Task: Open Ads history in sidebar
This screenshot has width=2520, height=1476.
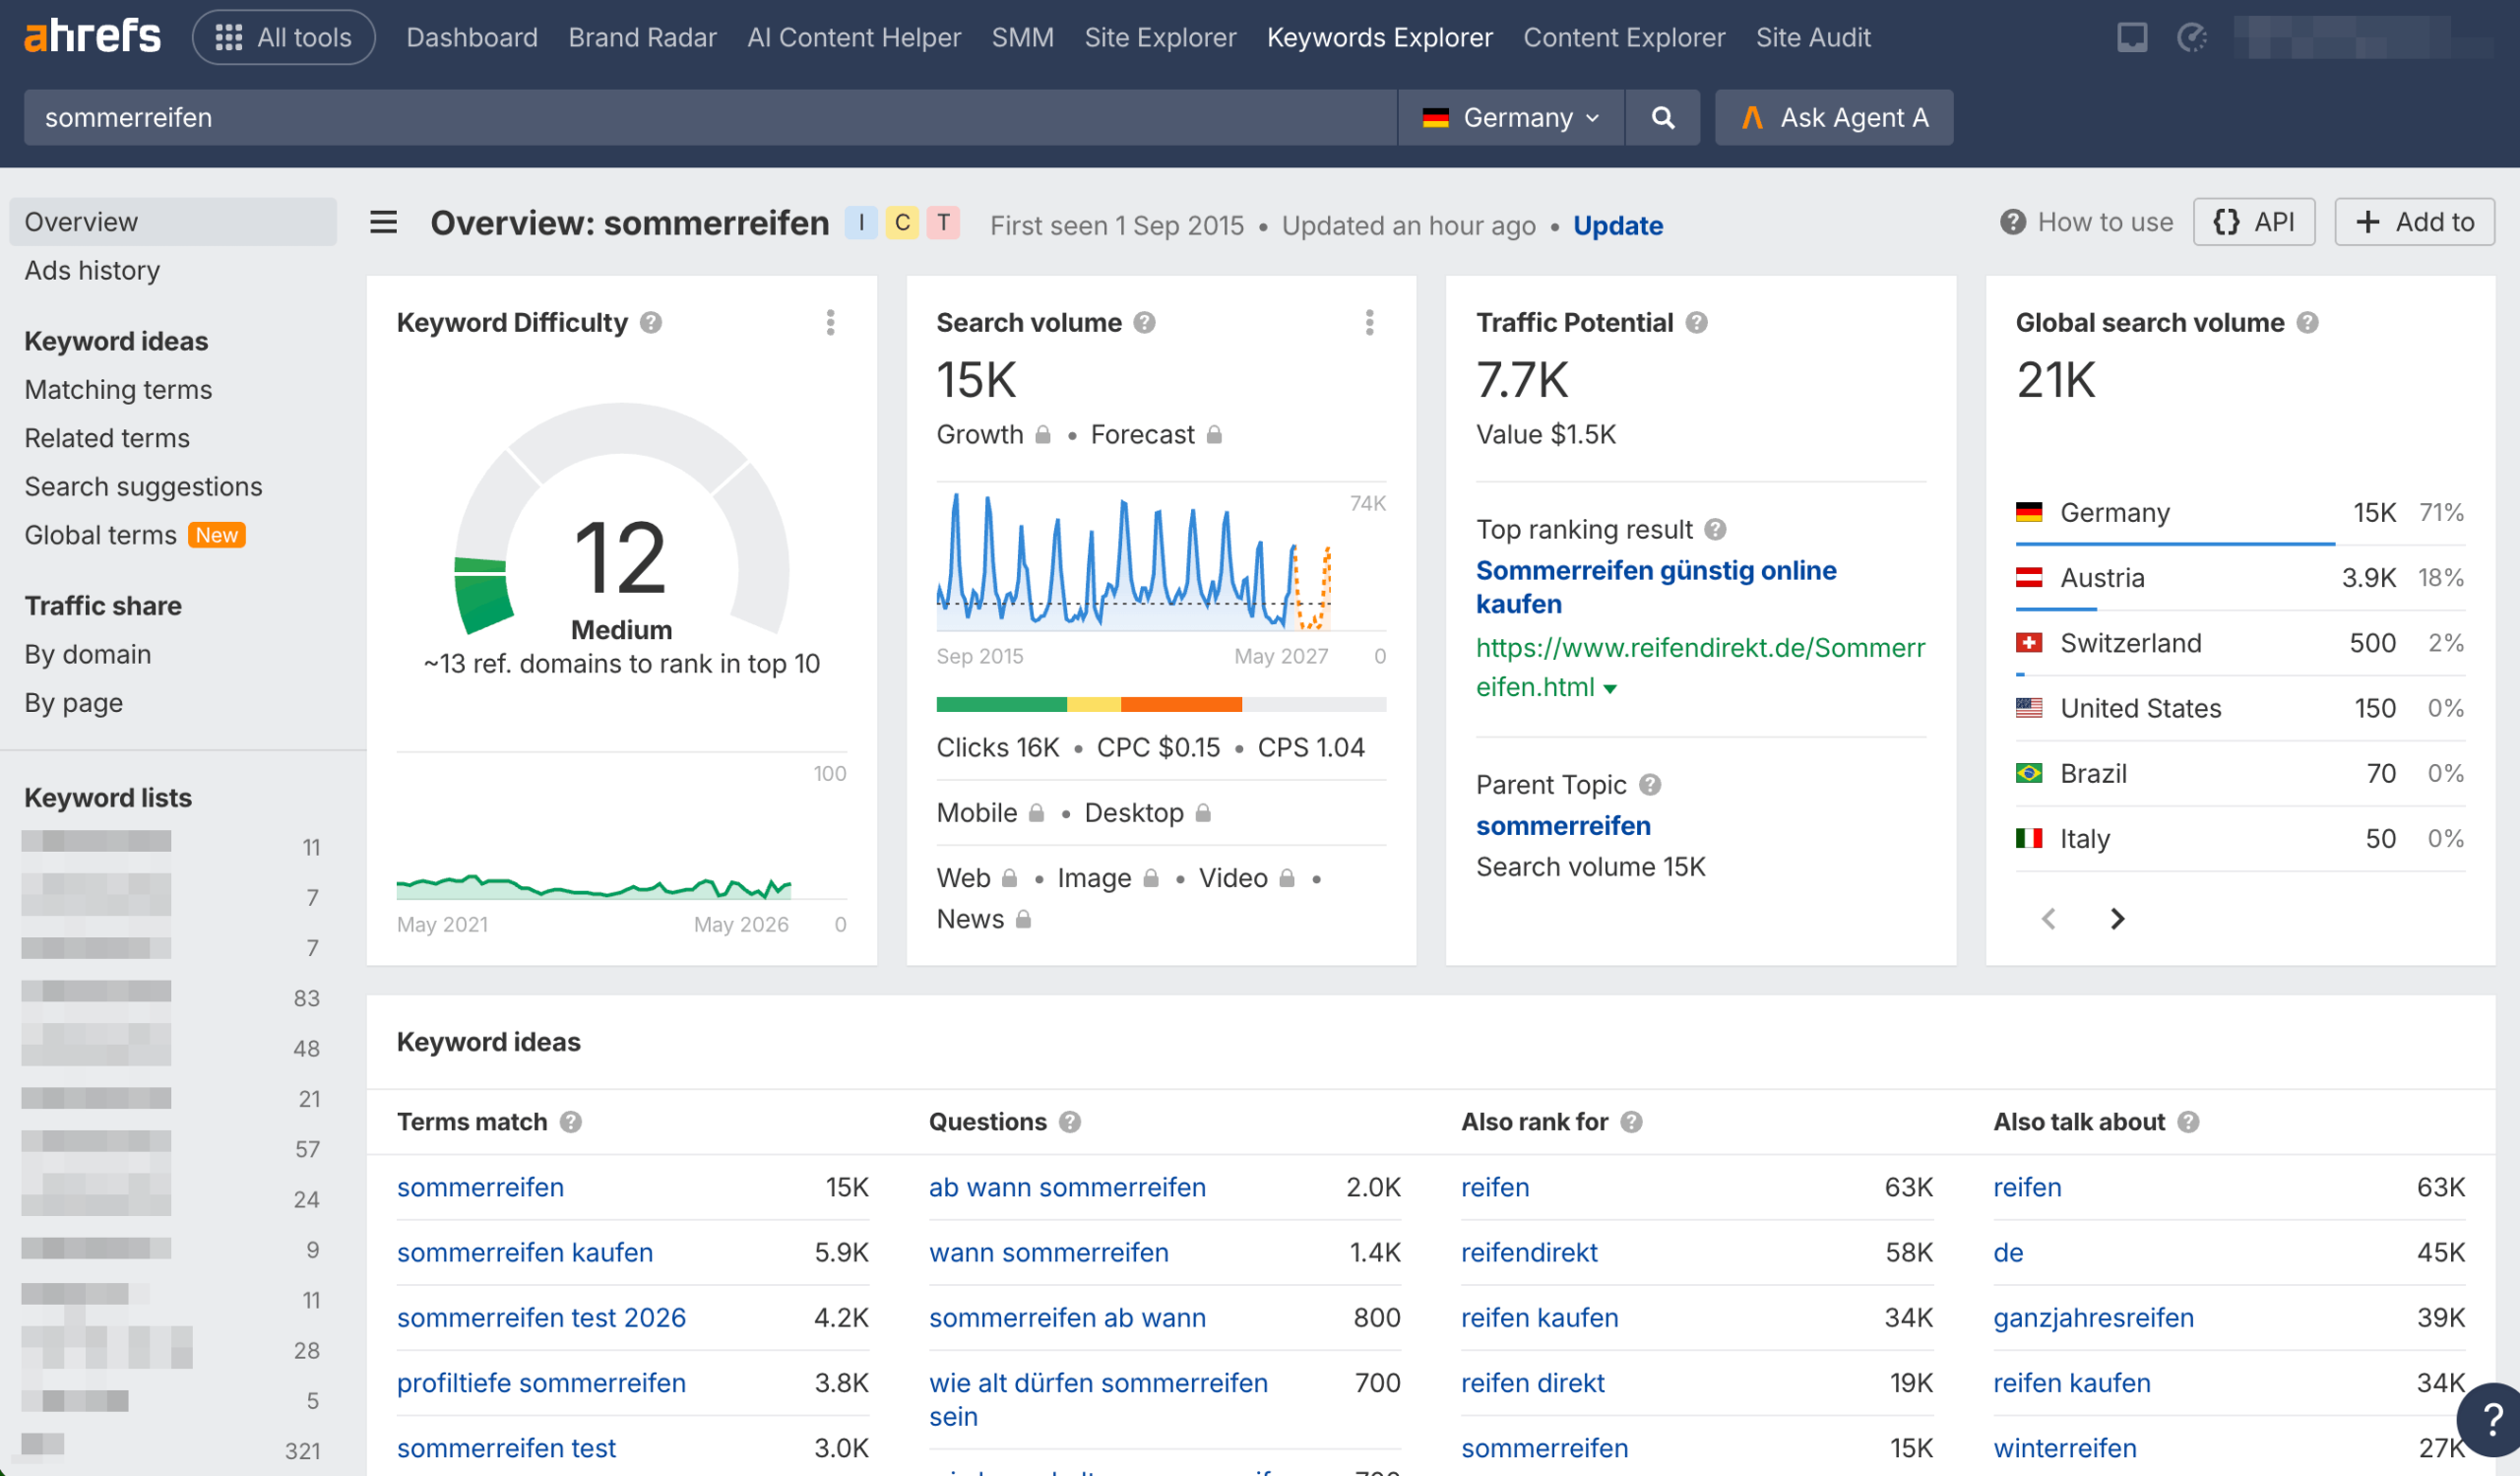Action: coord(92,270)
